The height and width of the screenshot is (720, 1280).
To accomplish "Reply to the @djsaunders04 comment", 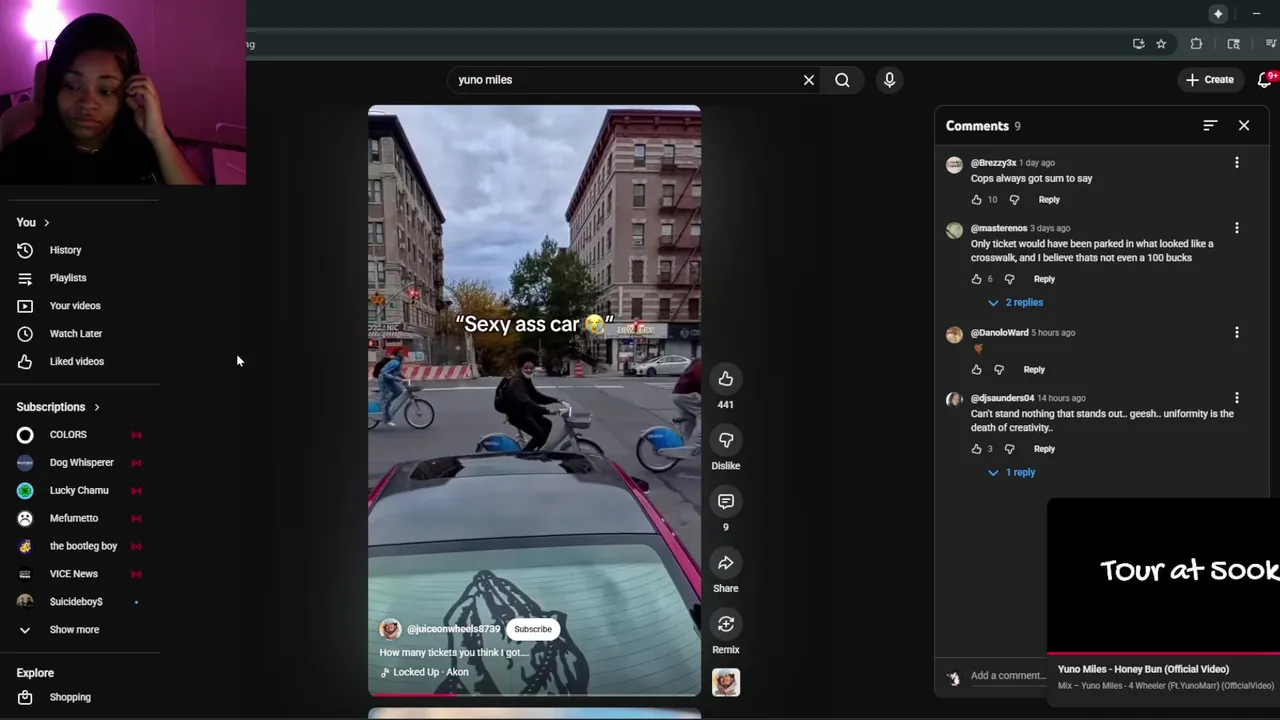I will [x=1044, y=449].
